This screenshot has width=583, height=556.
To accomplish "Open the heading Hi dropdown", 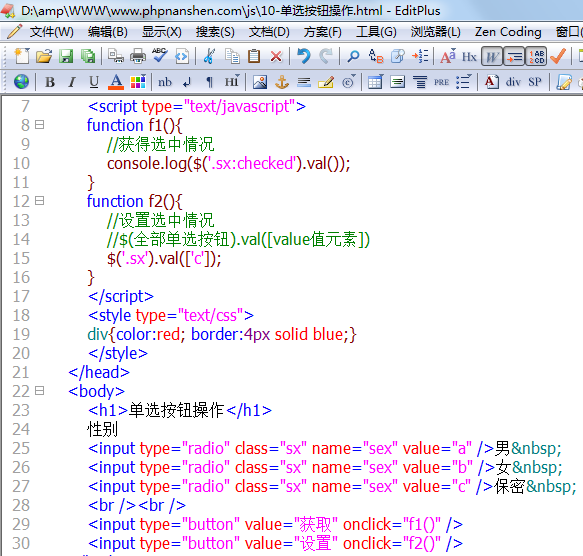I will click(232, 81).
